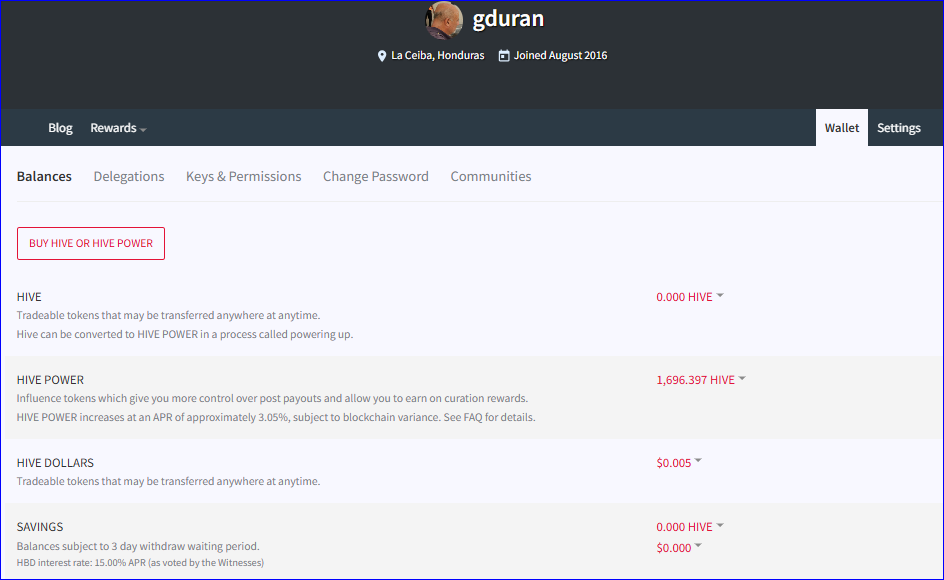Image resolution: width=944 pixels, height=580 pixels.
Task: Click the gduran profile avatar
Action: click(444, 19)
